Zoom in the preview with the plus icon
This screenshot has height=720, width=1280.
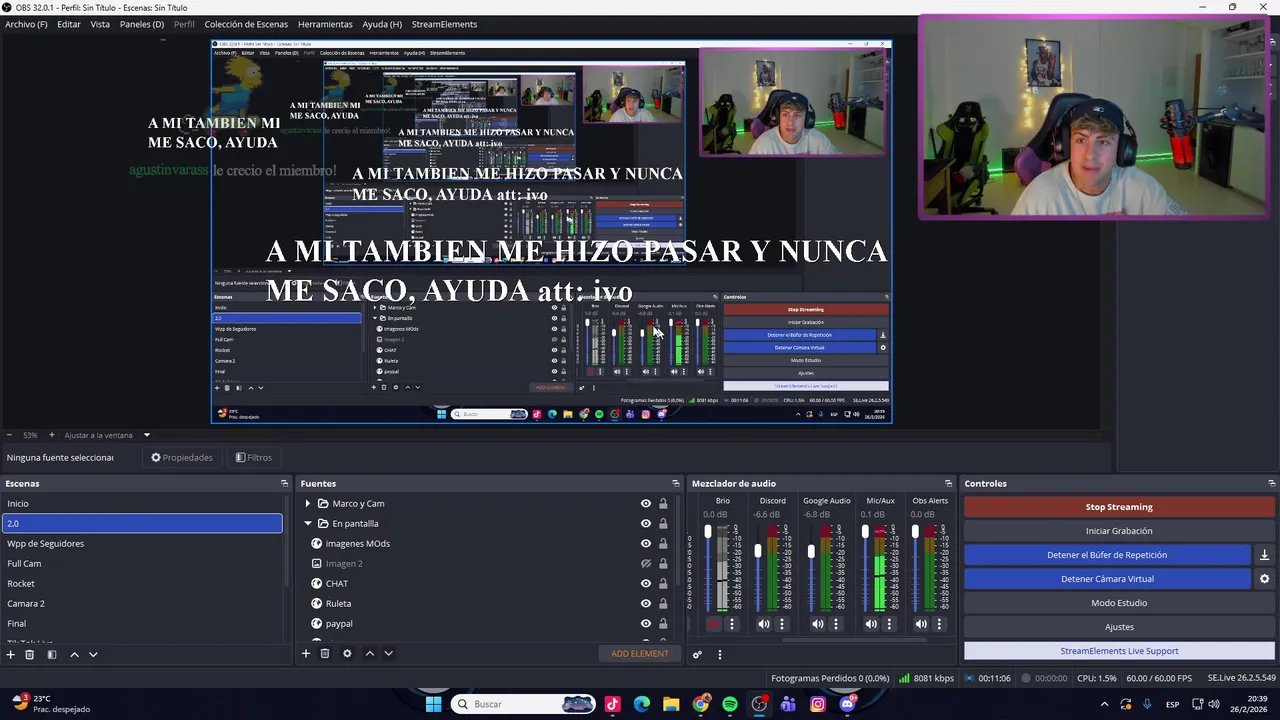tap(52, 435)
